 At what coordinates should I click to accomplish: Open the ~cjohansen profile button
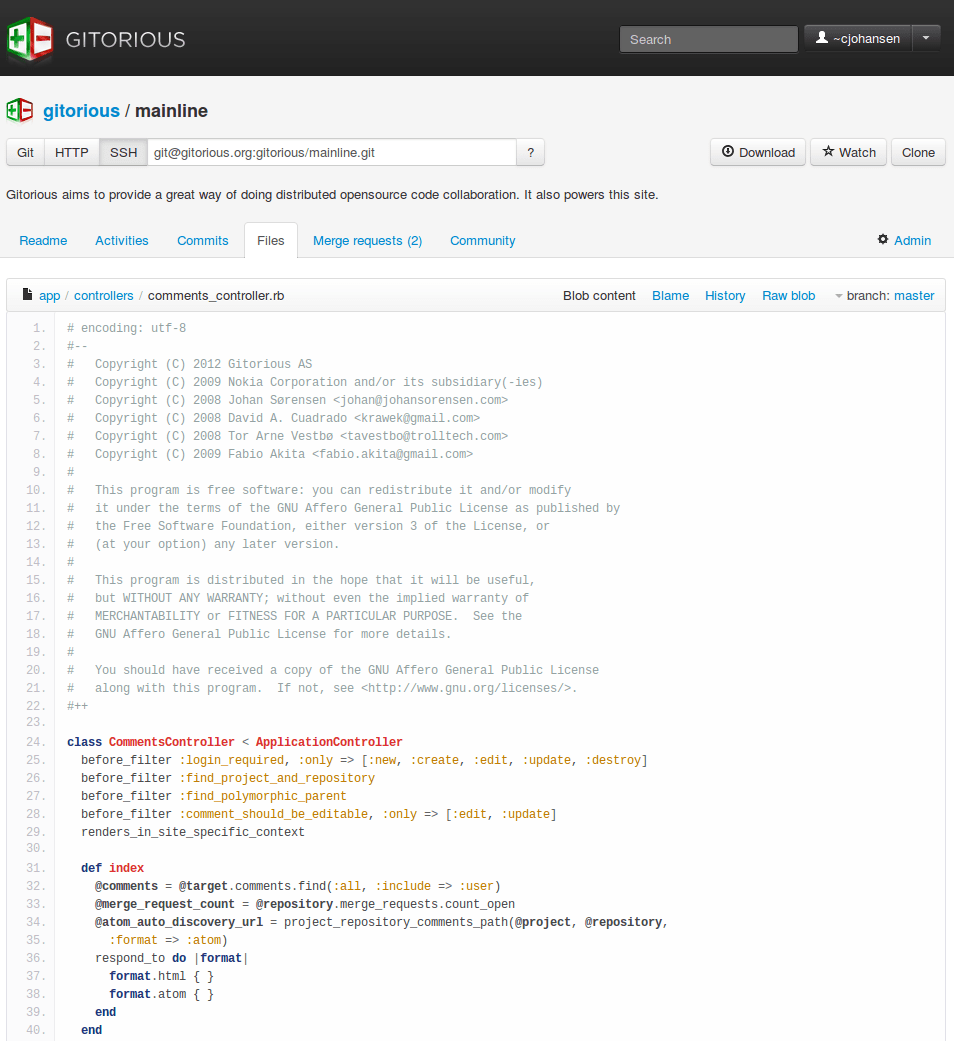point(858,39)
